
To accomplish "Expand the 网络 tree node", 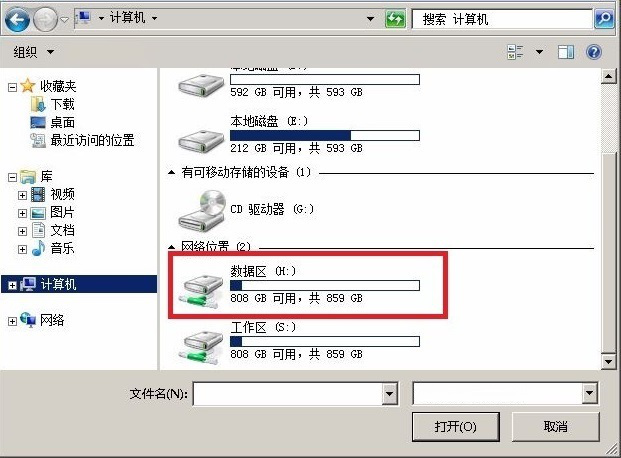I will pyautogui.click(x=12, y=321).
